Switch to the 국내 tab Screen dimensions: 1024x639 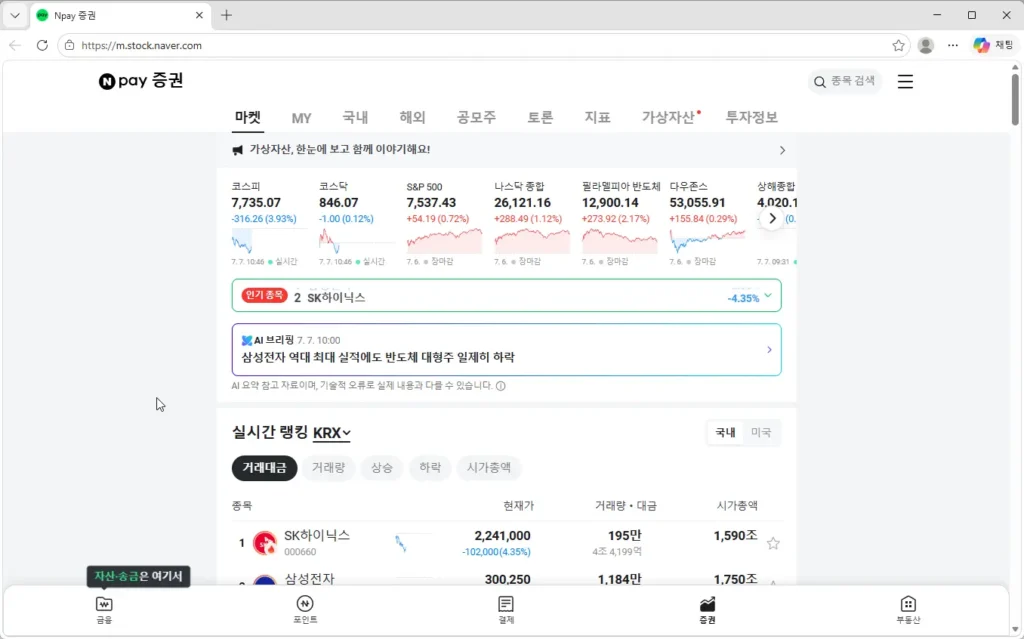point(355,118)
